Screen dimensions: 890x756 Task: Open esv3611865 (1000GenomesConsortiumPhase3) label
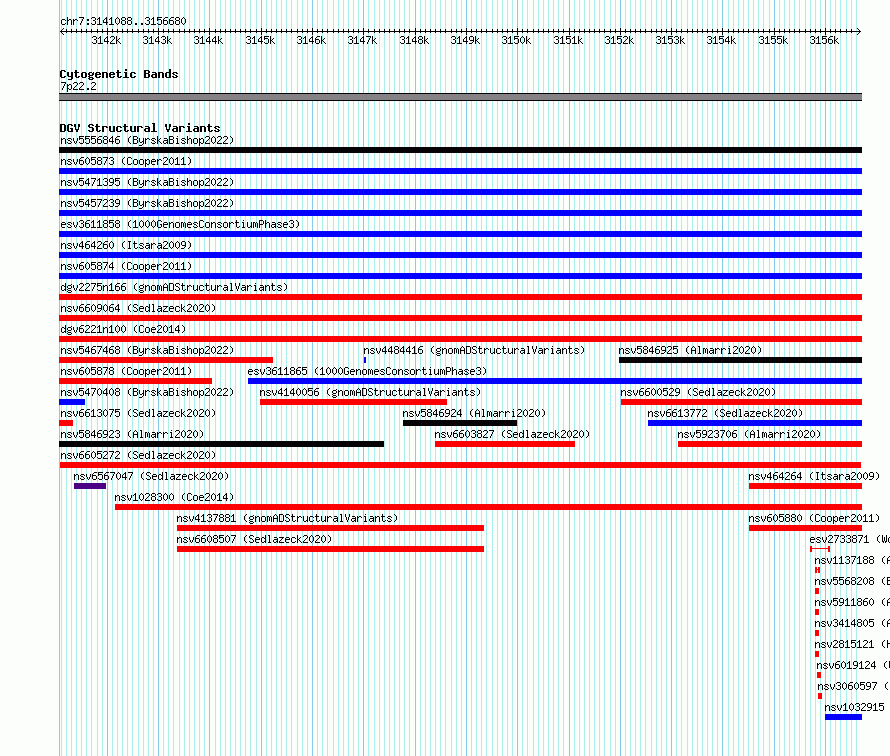[x=367, y=371]
